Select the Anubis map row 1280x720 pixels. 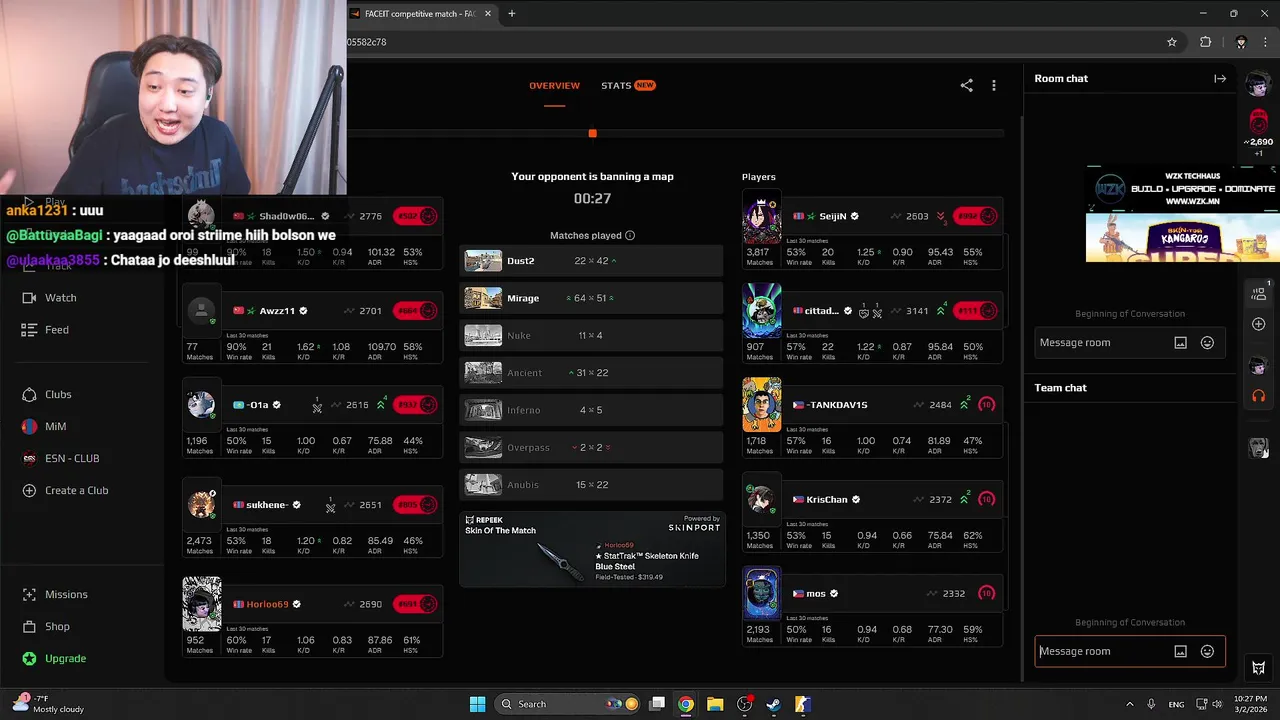pyautogui.click(x=591, y=485)
